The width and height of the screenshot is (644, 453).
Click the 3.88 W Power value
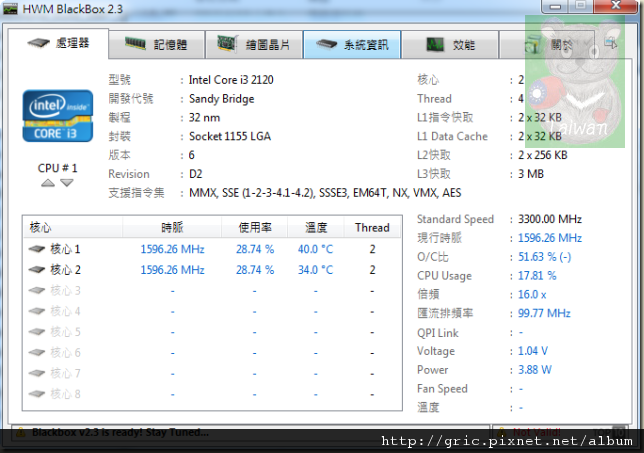point(534,370)
